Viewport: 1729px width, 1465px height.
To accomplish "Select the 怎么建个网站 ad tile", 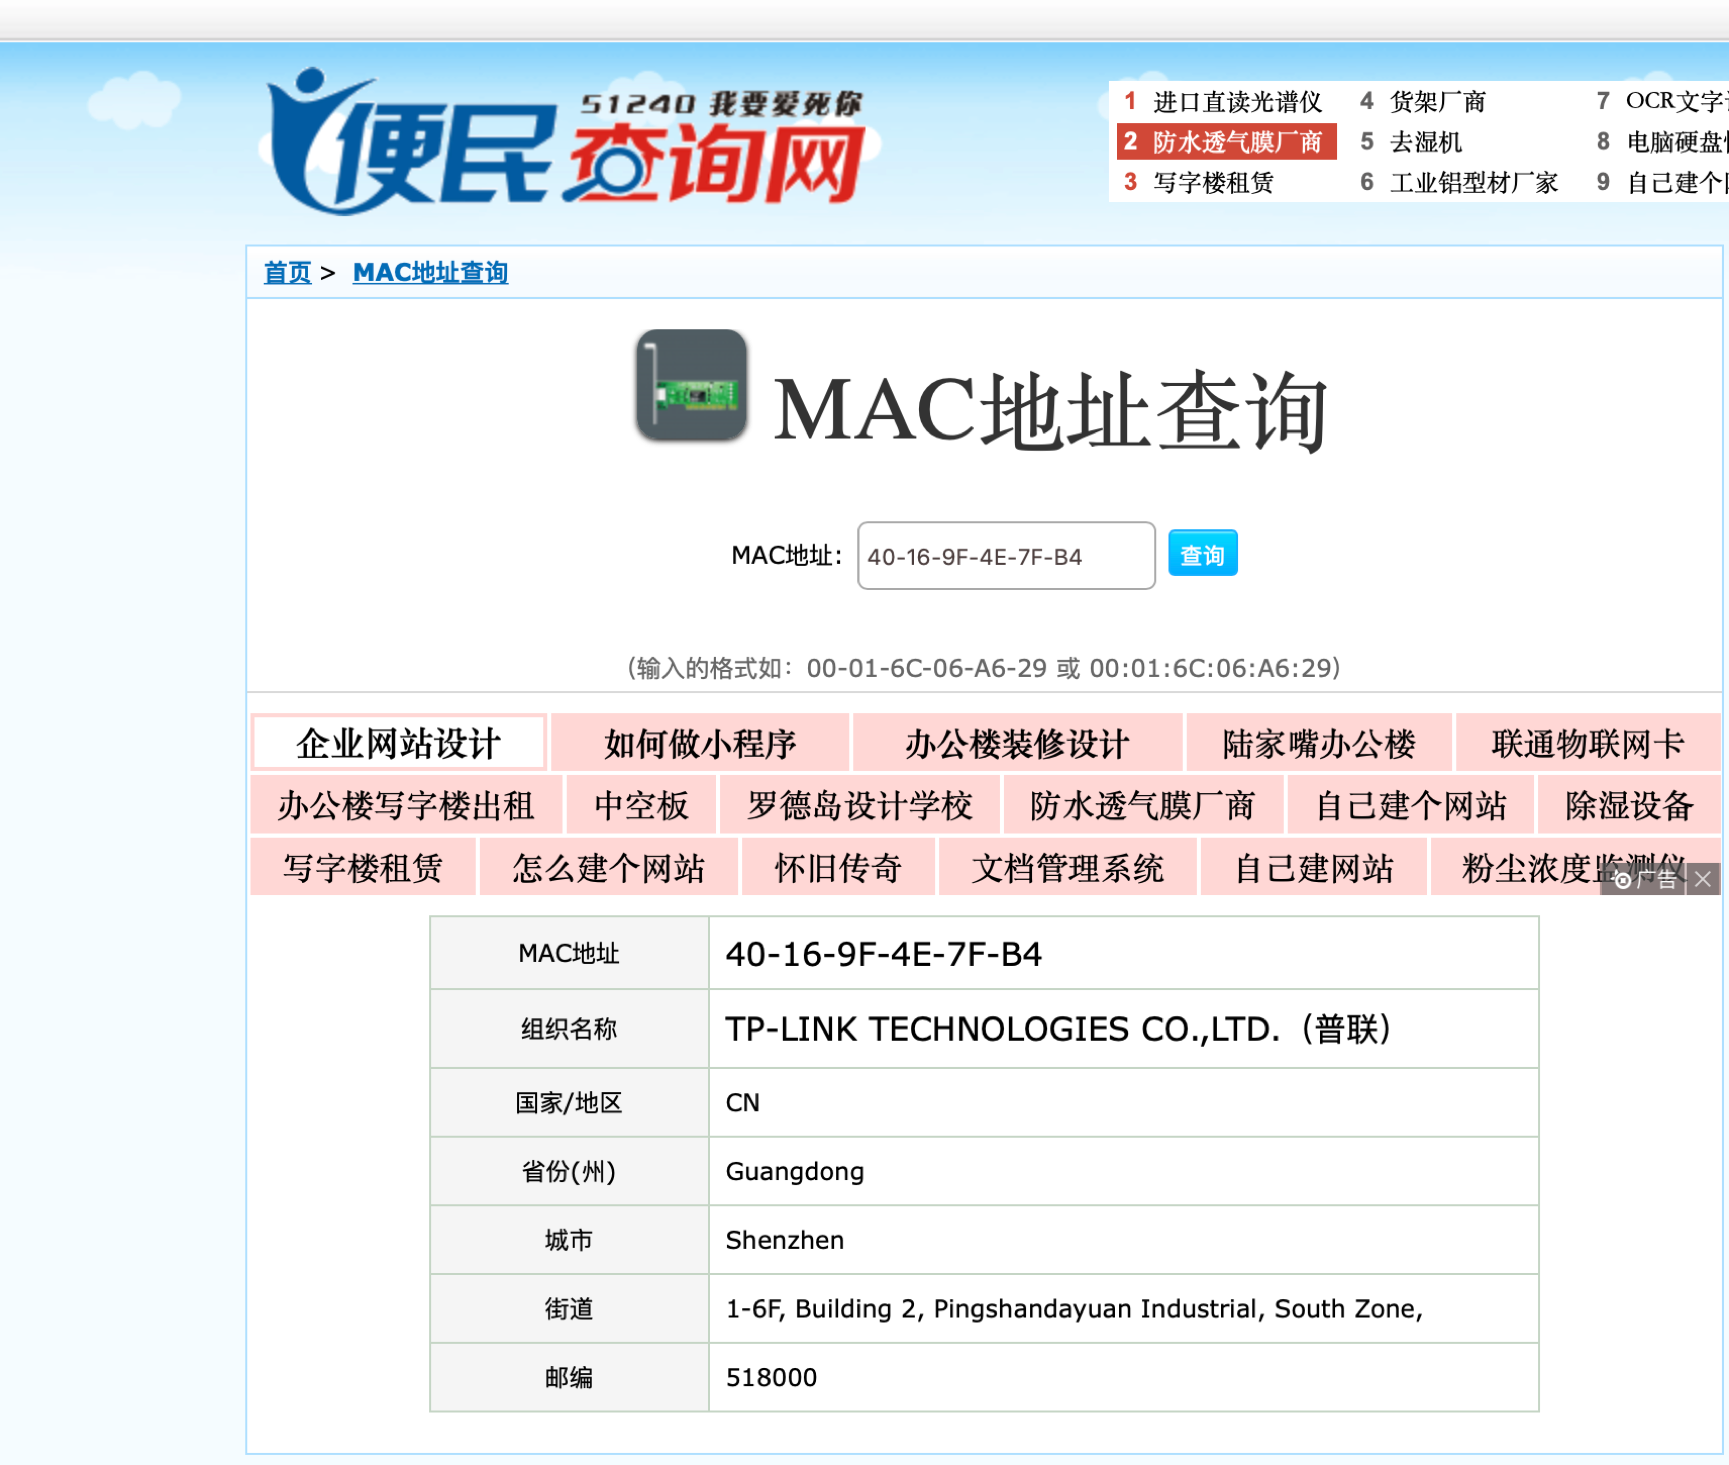I will [x=609, y=867].
